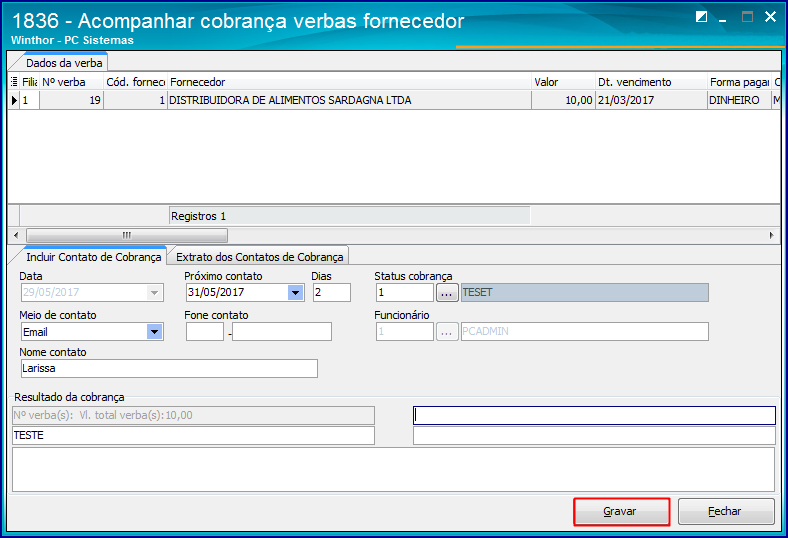Click the 21/03/2017 due date cell

tap(651, 100)
